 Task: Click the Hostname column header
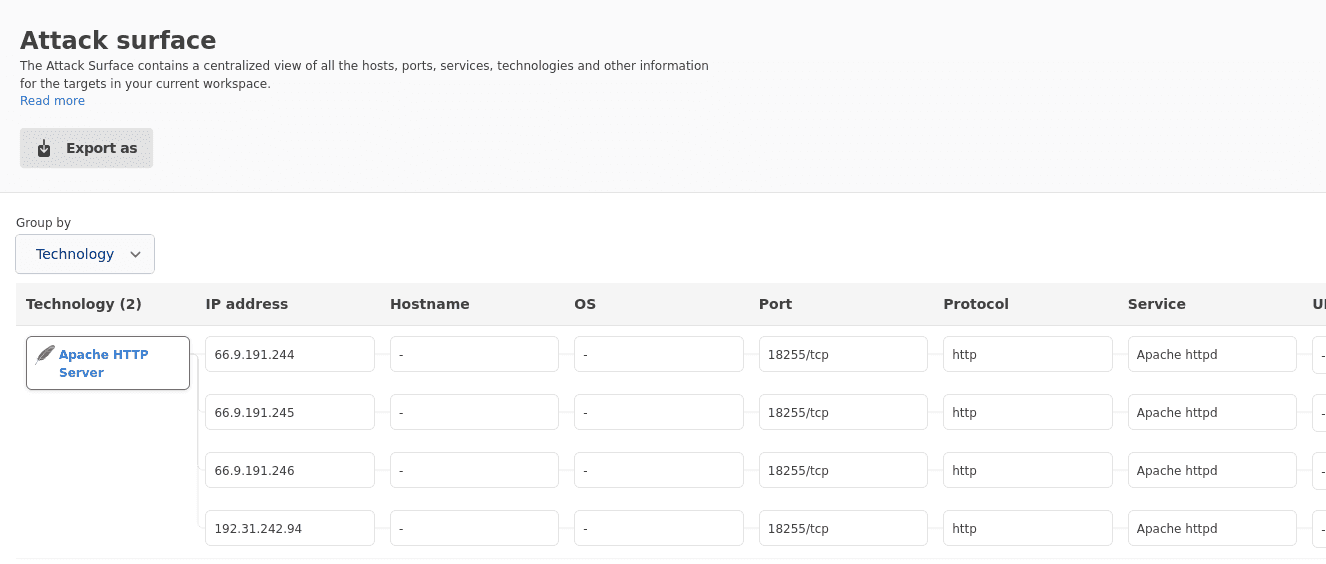click(x=429, y=304)
